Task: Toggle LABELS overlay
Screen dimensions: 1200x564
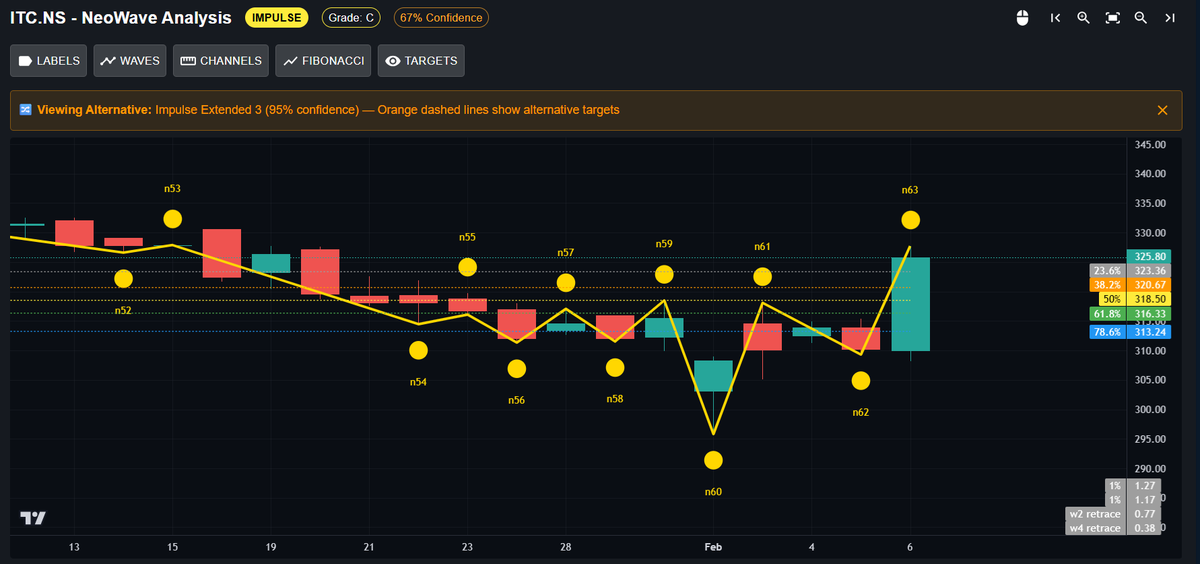Action: point(49,61)
